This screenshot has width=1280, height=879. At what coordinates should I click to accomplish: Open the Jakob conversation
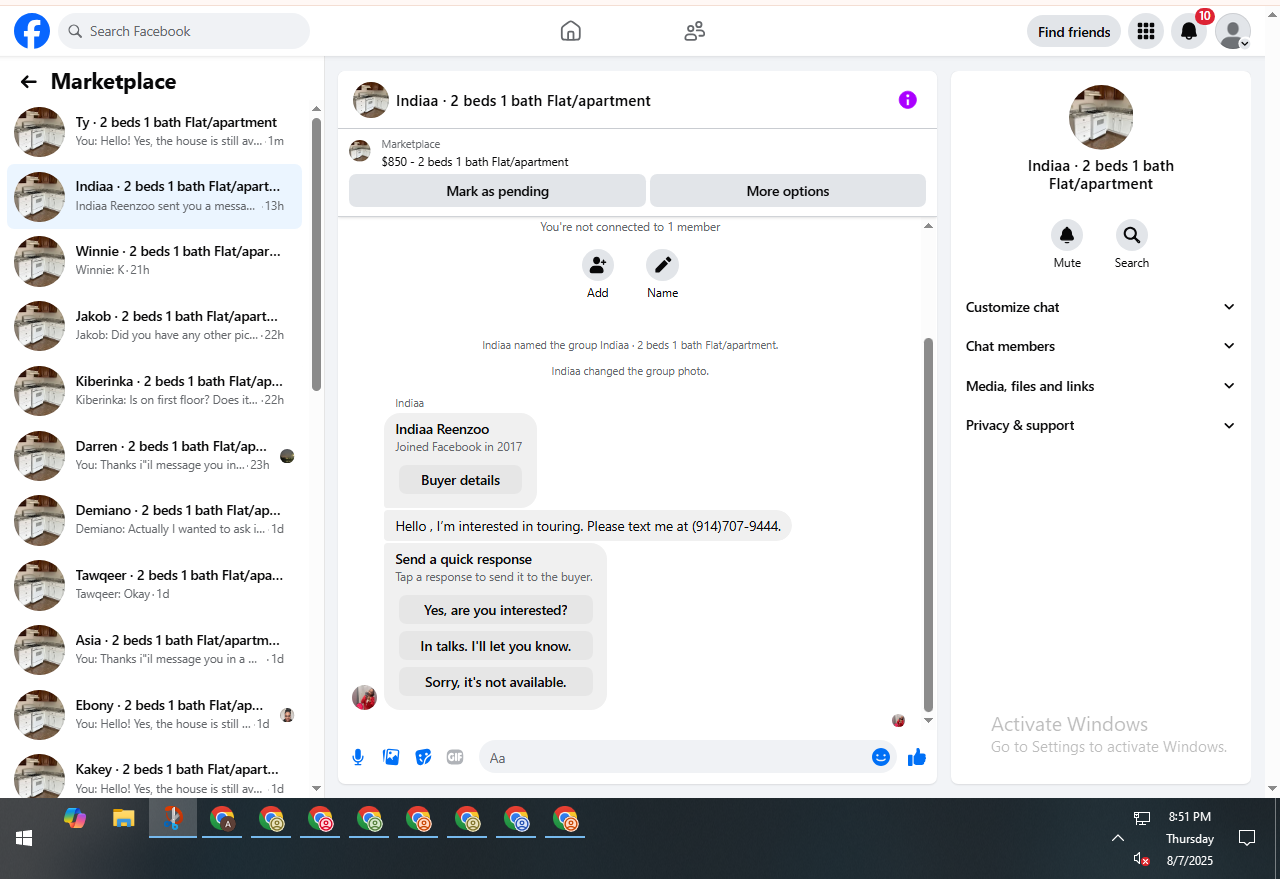[x=155, y=326]
